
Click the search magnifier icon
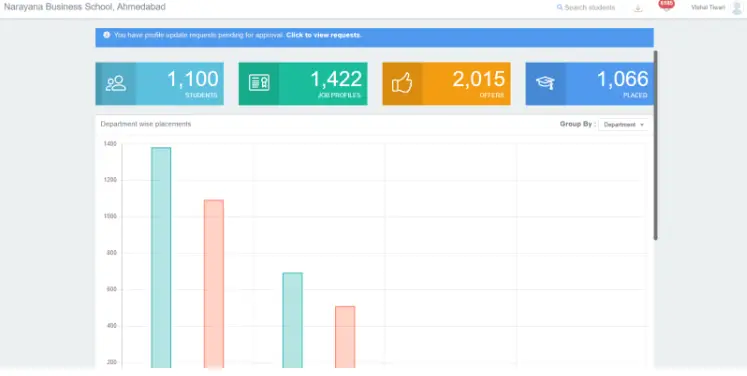[559, 7]
